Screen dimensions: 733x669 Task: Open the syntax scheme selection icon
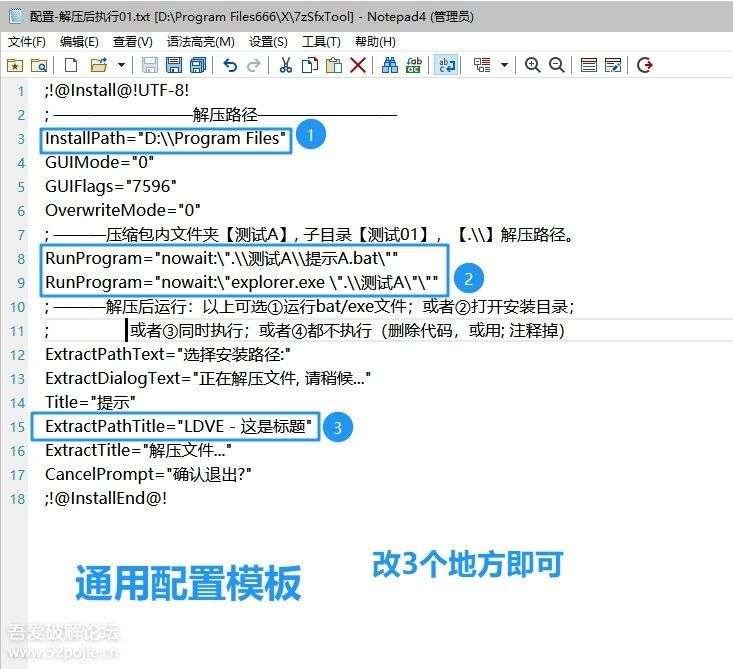coord(589,65)
